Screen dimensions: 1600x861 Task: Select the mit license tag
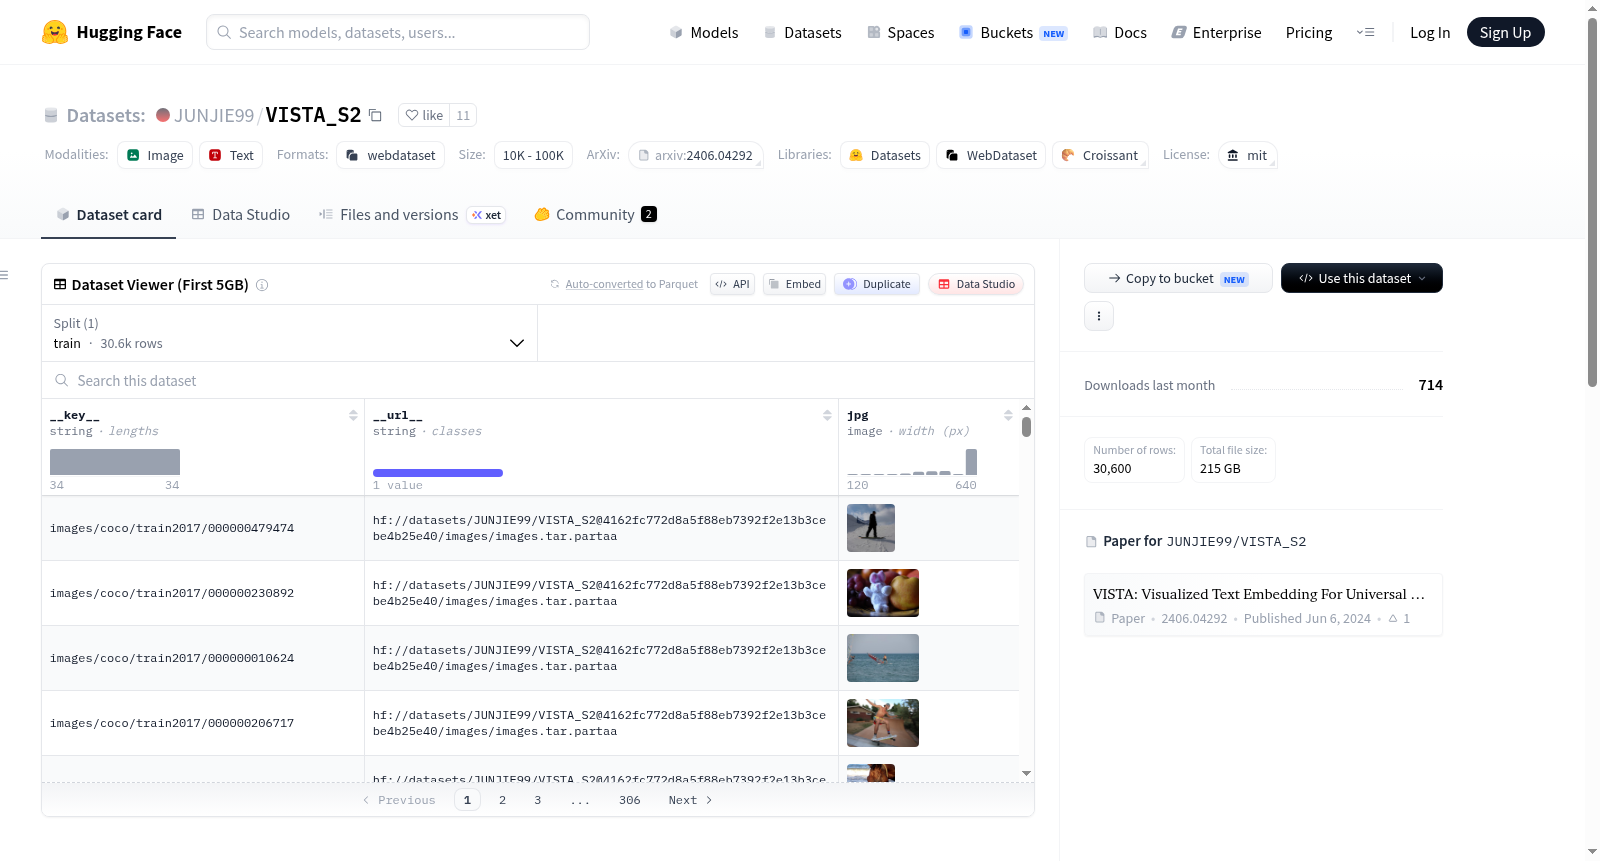click(1248, 155)
